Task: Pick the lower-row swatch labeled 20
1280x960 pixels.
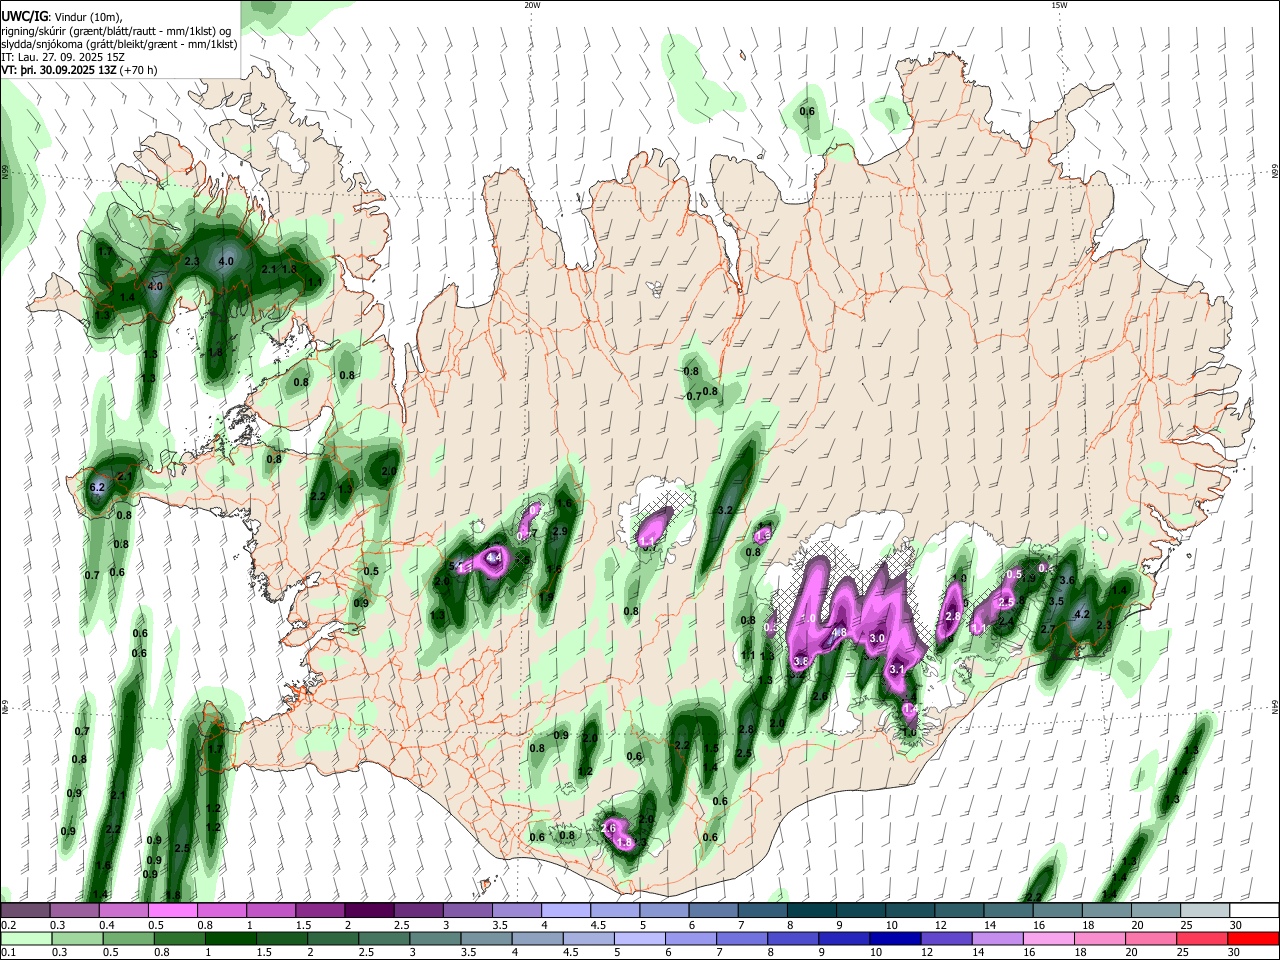Action: pyautogui.click(x=1149, y=938)
